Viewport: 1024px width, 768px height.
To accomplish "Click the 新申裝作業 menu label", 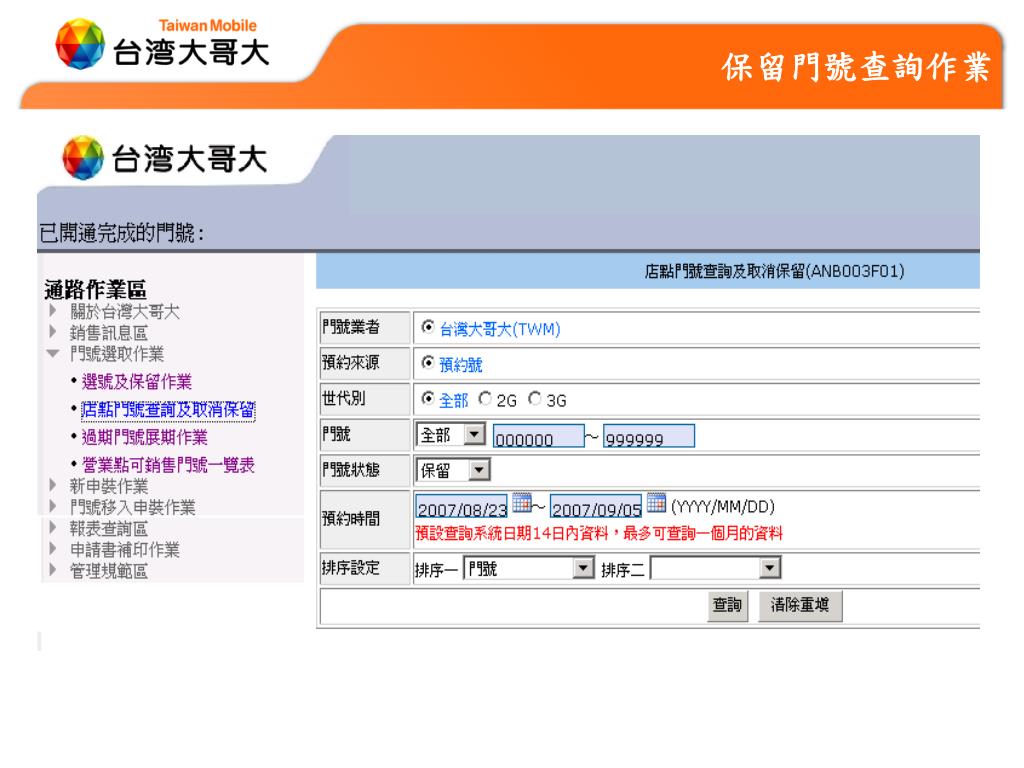I will point(109,486).
